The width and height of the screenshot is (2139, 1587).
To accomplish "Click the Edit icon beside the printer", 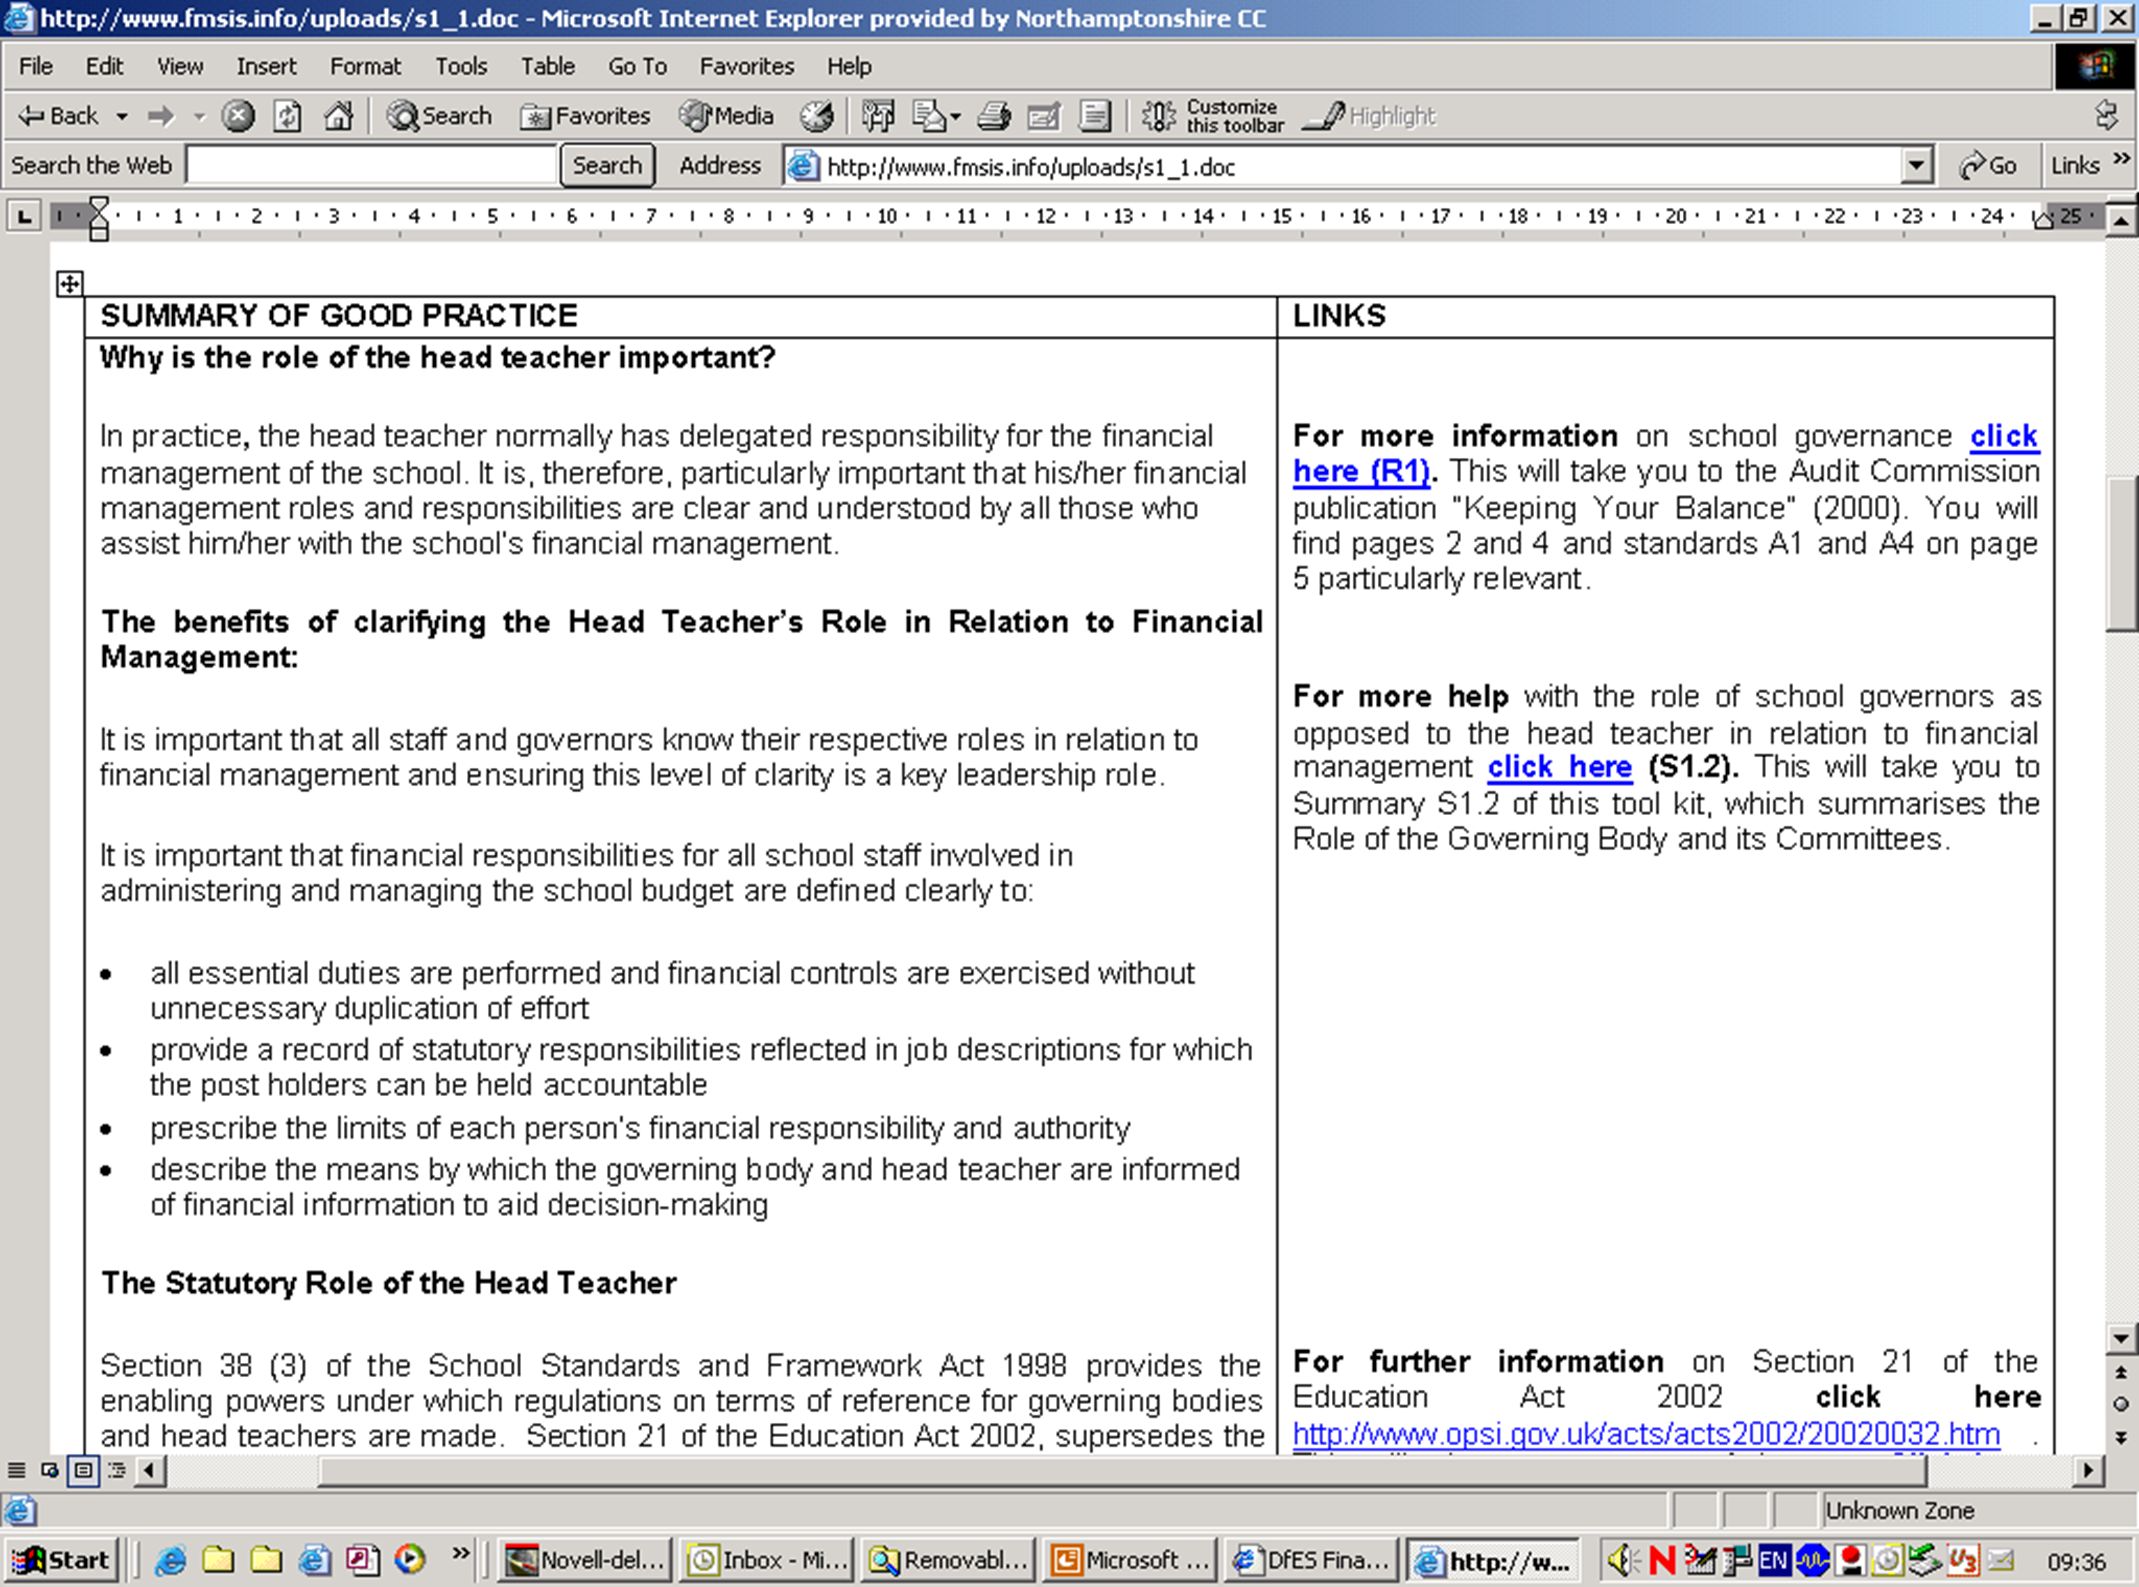I will click(x=1043, y=116).
